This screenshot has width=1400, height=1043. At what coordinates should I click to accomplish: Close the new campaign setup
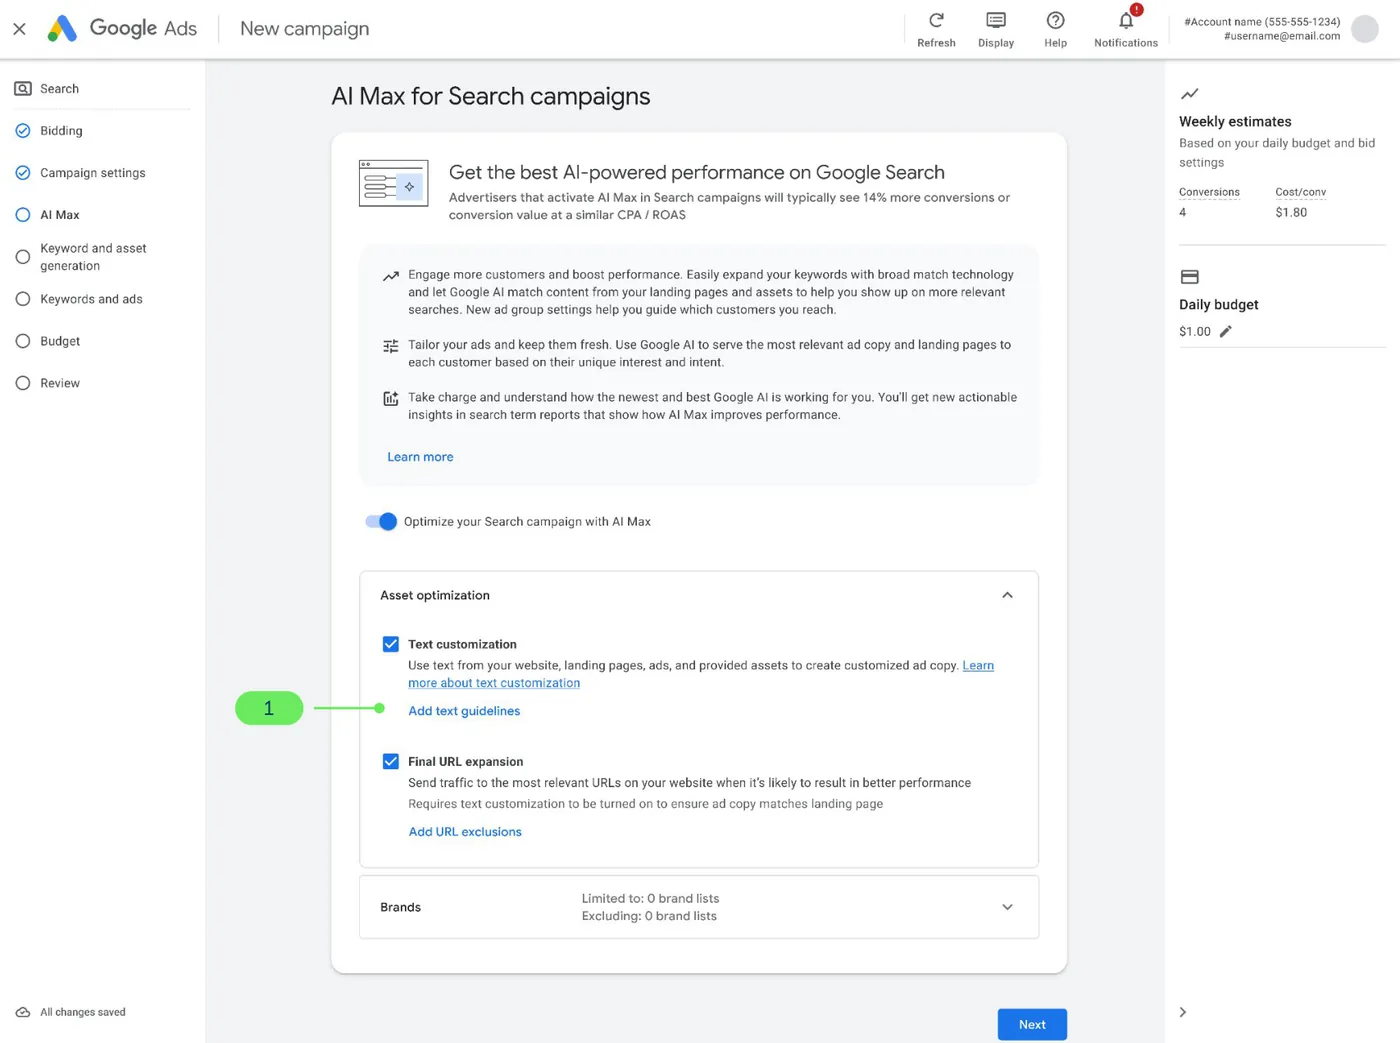pyautogui.click(x=19, y=29)
